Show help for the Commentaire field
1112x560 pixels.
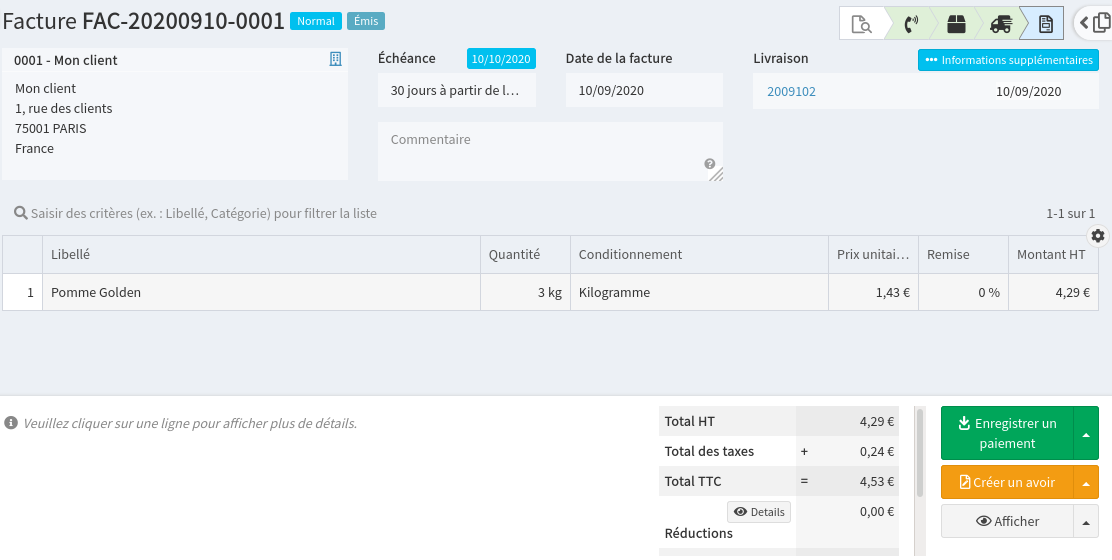709,164
